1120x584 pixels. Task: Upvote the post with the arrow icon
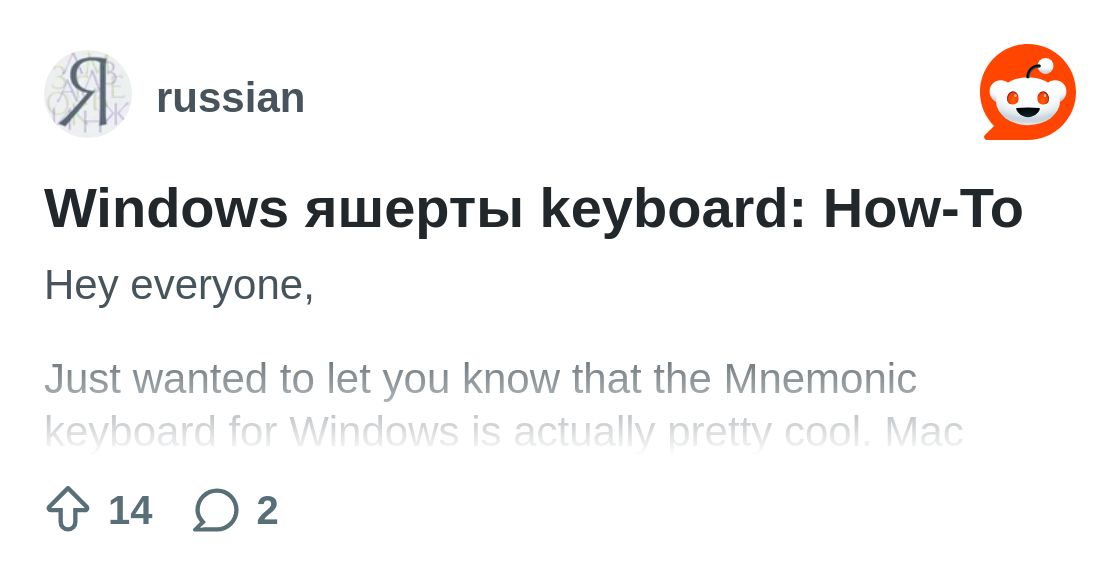68,509
